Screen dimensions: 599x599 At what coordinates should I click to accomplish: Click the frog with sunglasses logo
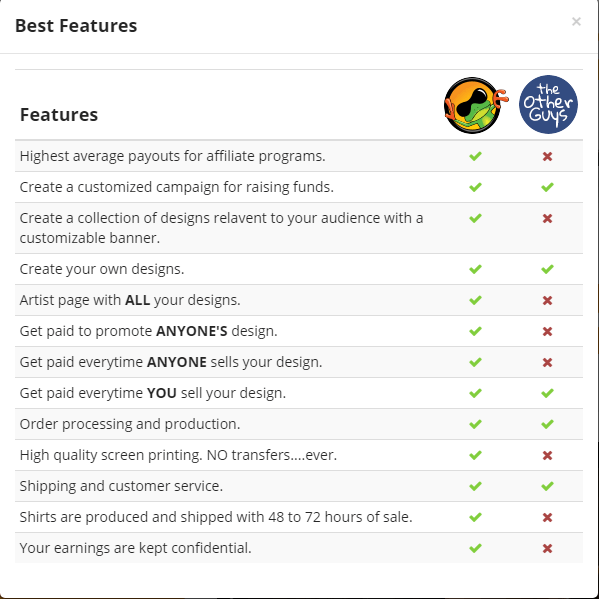coord(476,105)
